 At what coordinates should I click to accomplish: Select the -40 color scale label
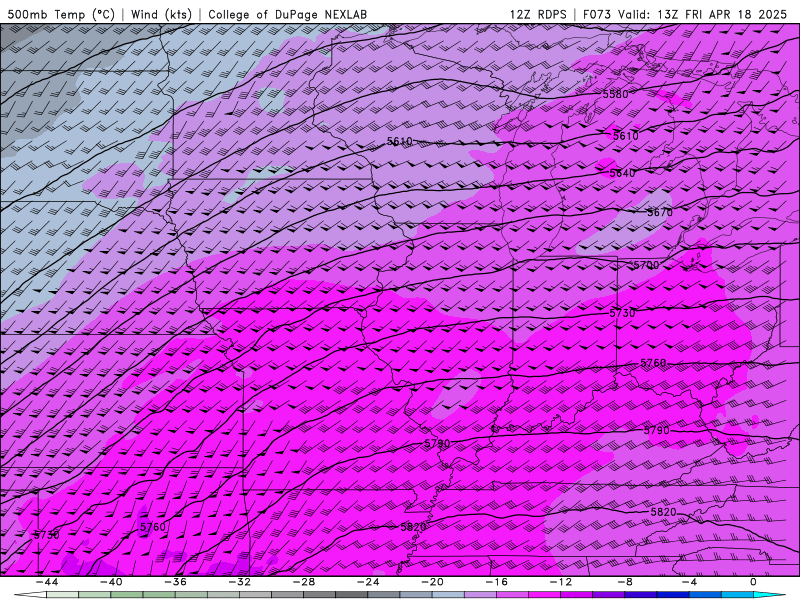[x=111, y=582]
